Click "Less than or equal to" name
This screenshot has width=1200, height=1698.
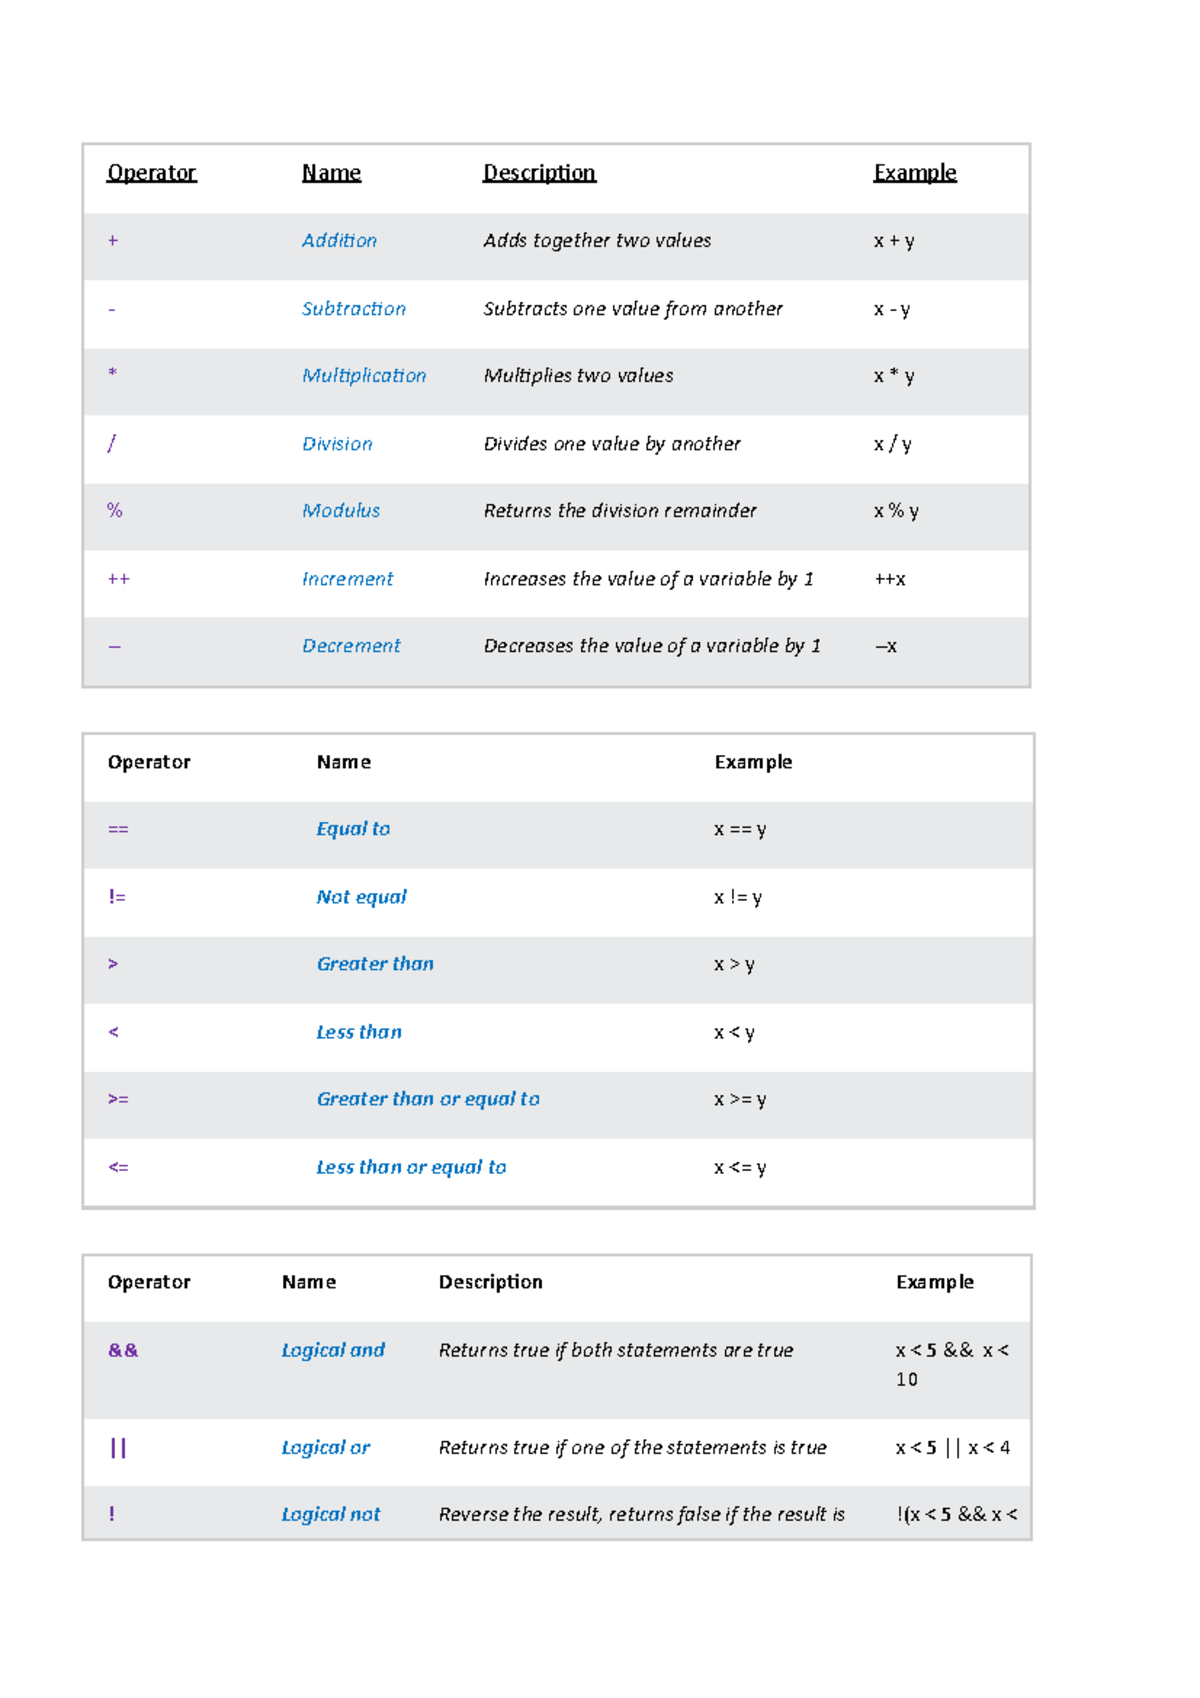(x=411, y=1167)
